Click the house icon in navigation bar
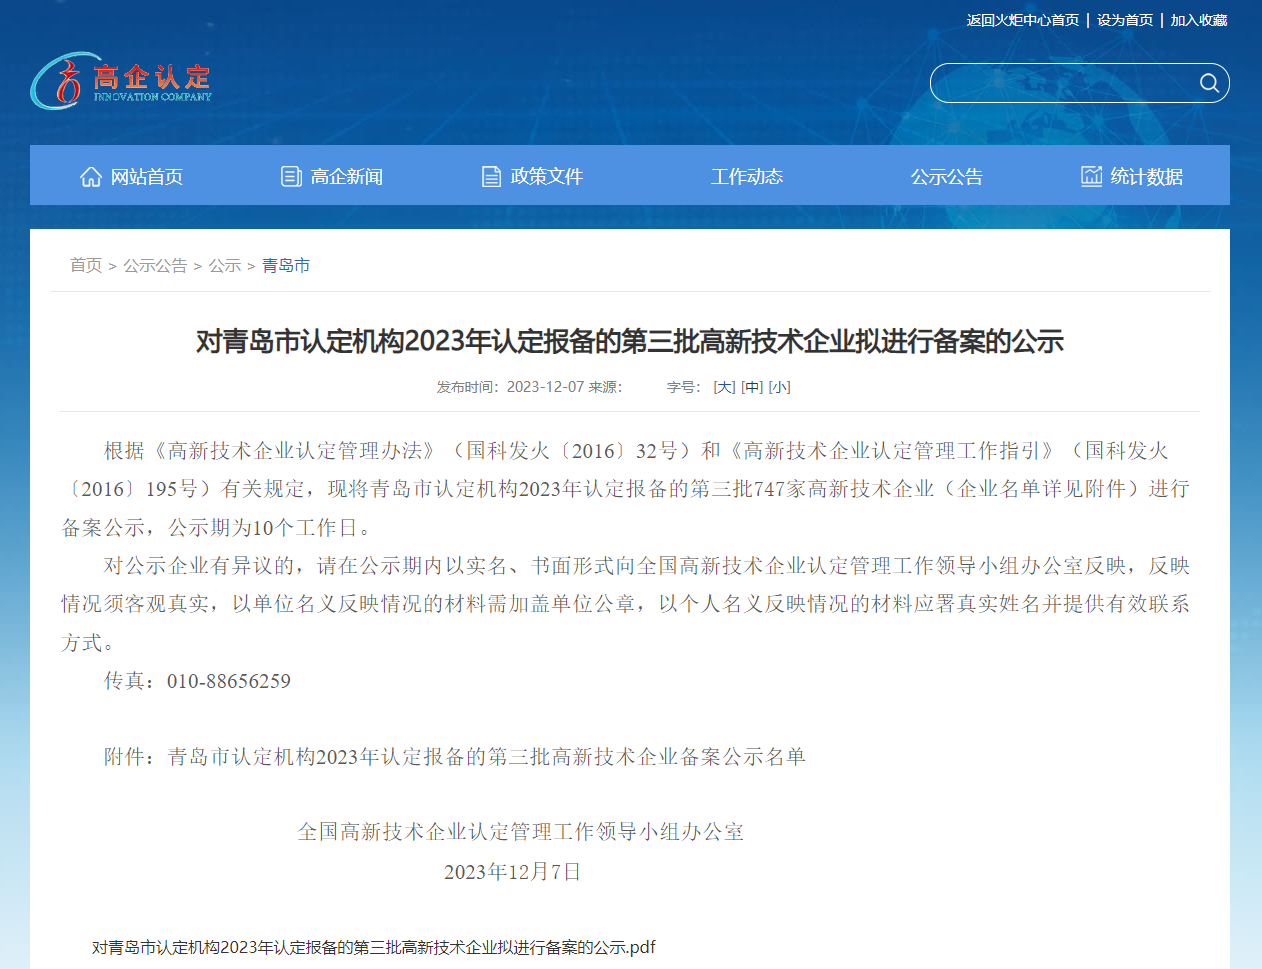Image resolution: width=1262 pixels, height=969 pixels. (91, 177)
